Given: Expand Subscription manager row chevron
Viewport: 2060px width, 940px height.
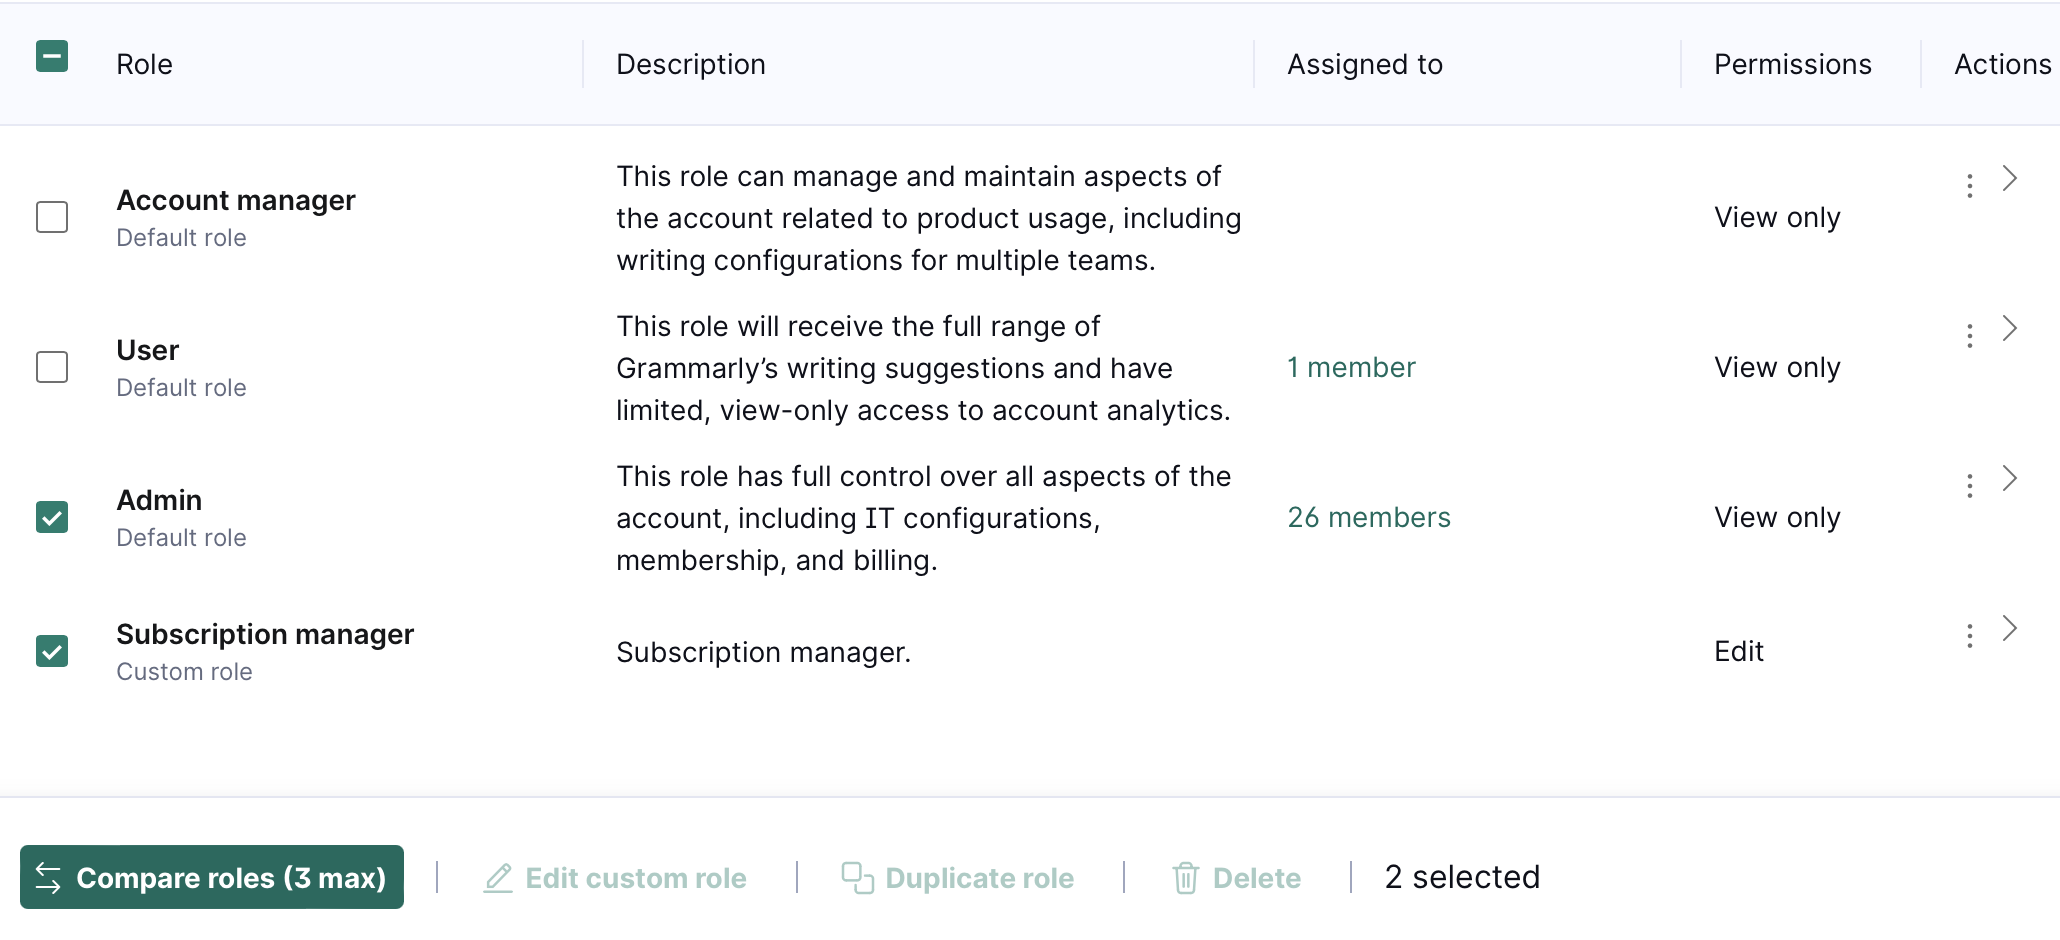Looking at the screenshot, I should click(2009, 628).
